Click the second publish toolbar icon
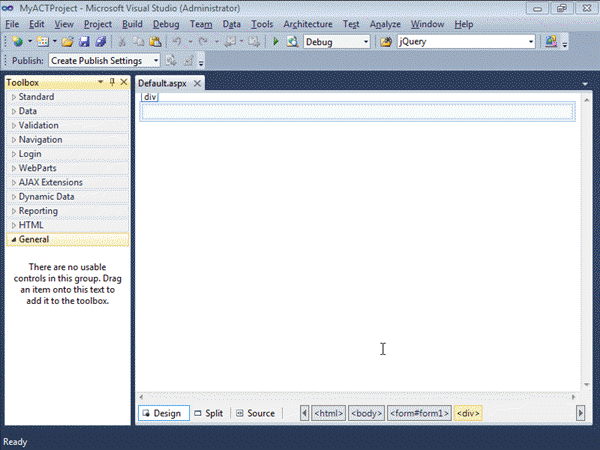The height and width of the screenshot is (450, 600). [188, 60]
